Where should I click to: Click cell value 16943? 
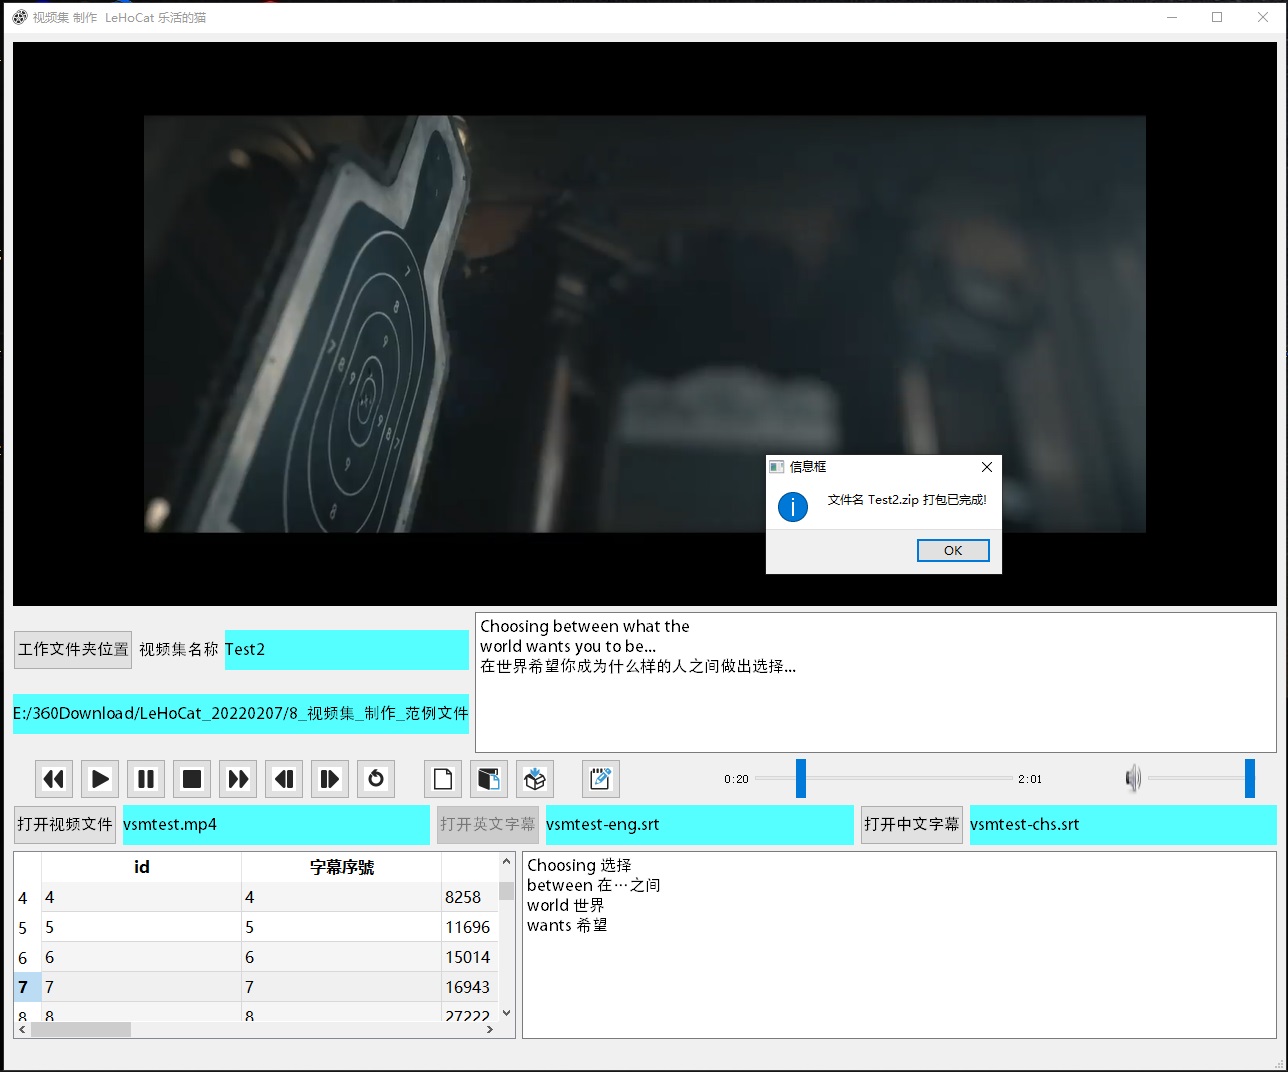(469, 987)
